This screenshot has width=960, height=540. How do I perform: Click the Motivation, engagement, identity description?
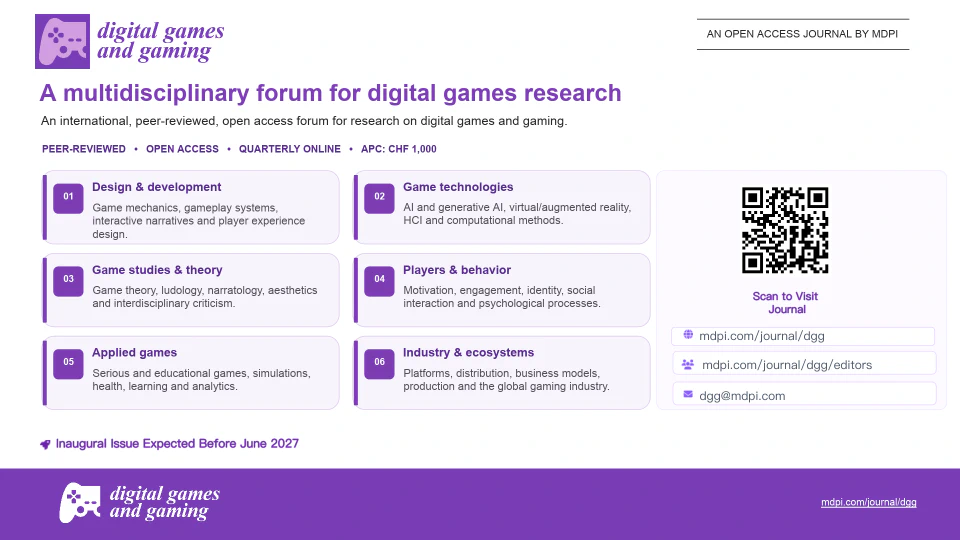coord(502,296)
